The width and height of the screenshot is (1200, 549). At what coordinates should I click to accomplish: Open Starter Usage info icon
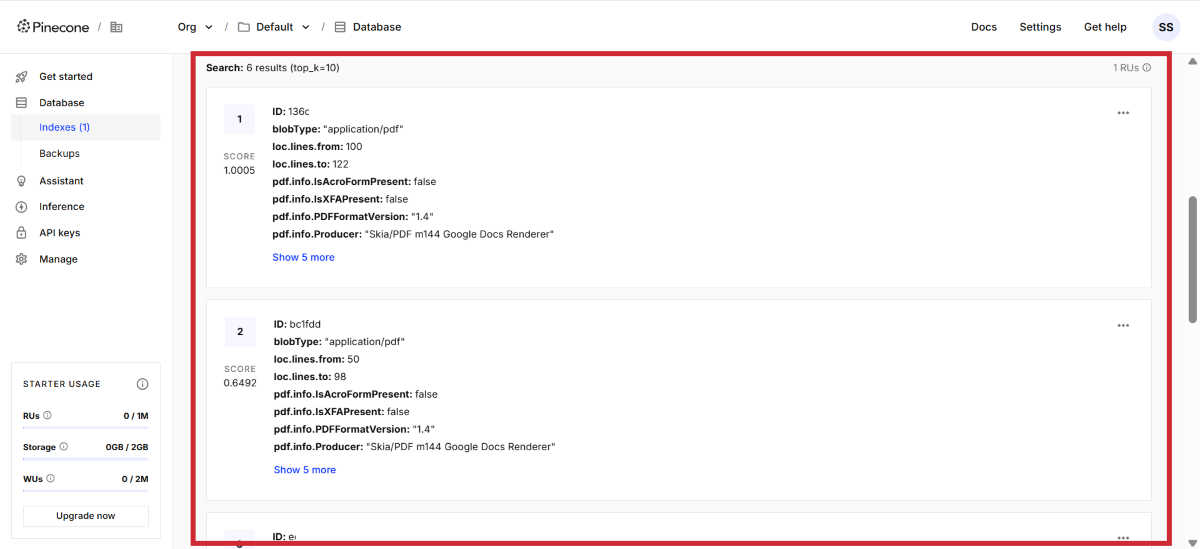pos(142,384)
